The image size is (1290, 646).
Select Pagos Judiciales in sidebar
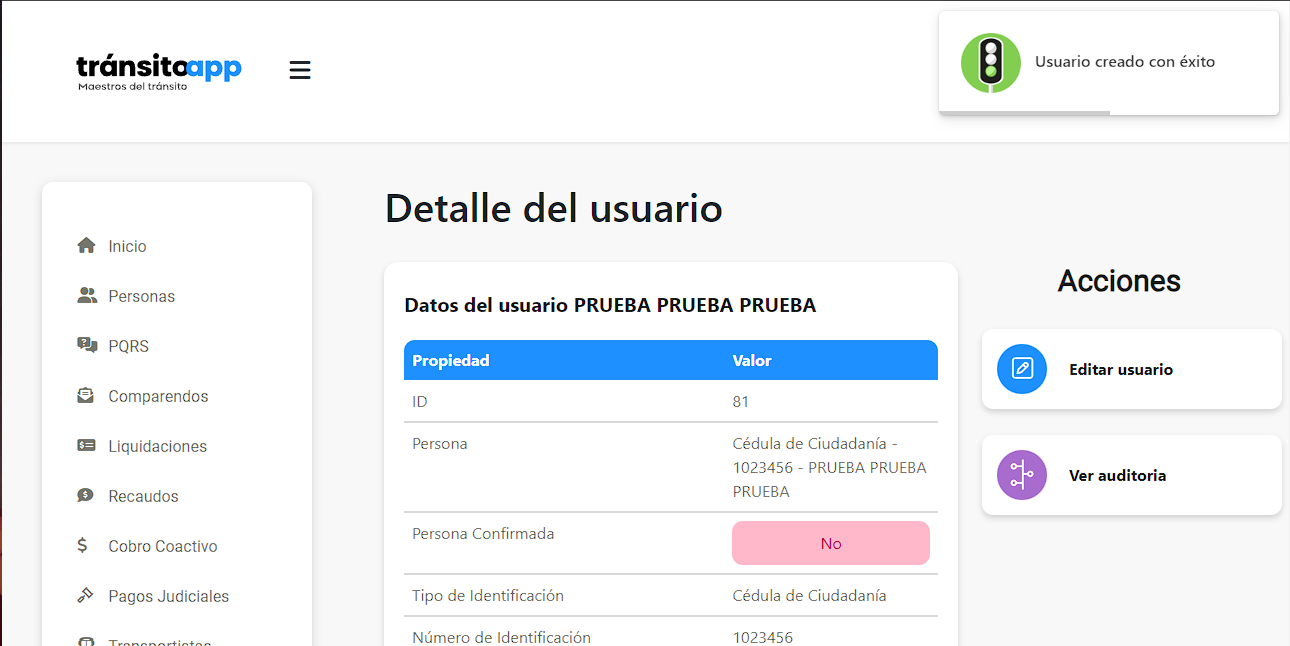pyautogui.click(x=168, y=596)
